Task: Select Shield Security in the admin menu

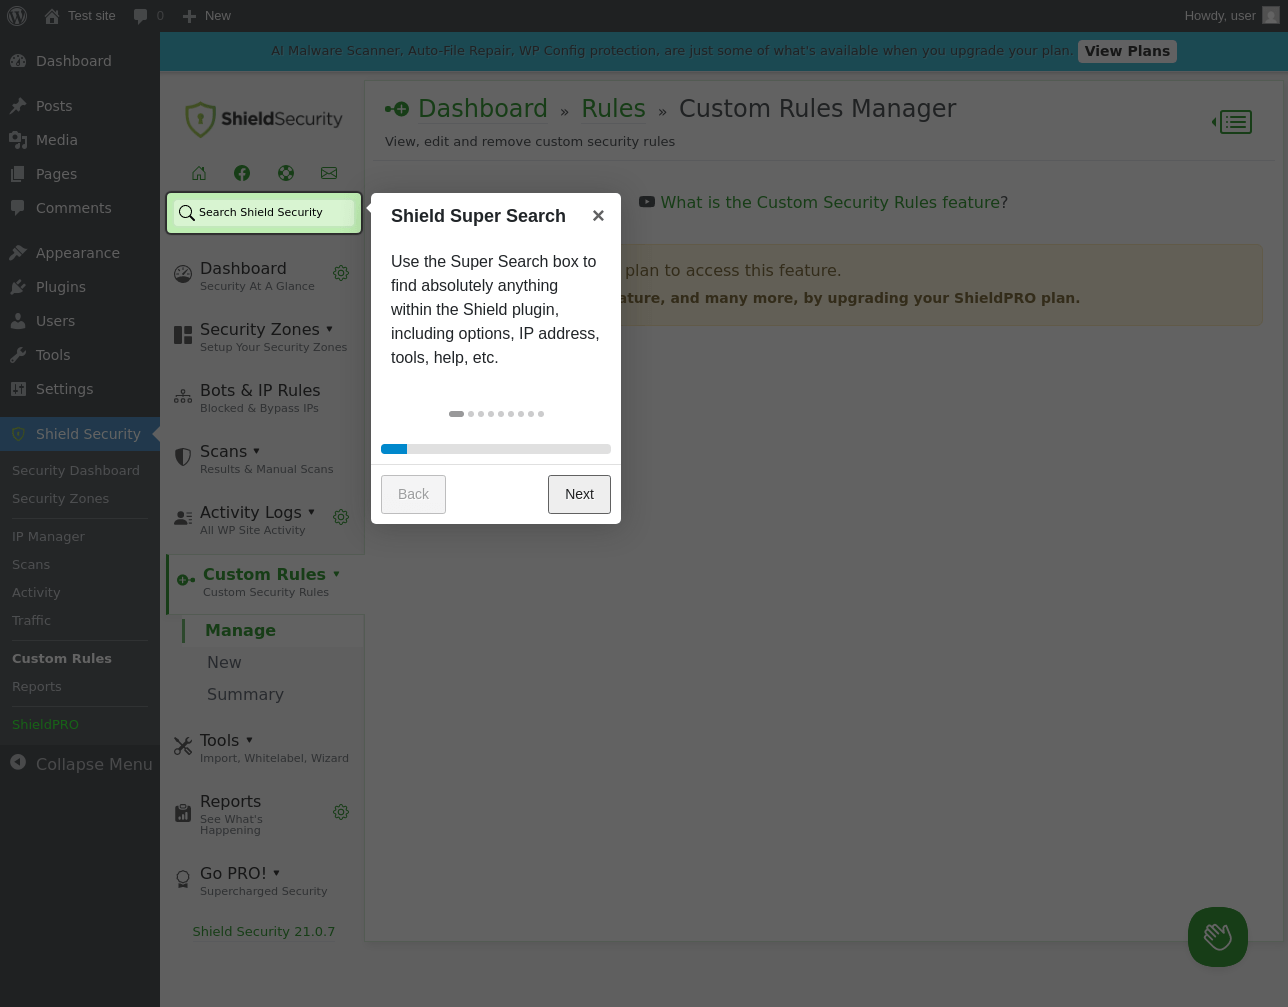Action: click(x=80, y=434)
